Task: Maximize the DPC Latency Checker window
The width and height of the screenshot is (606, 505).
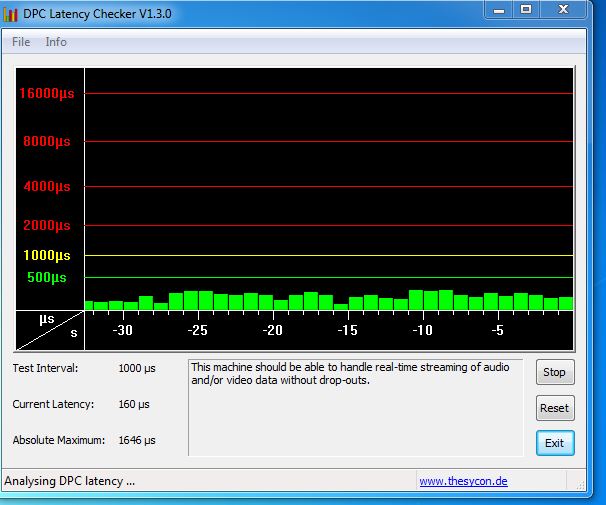Action: coord(526,9)
